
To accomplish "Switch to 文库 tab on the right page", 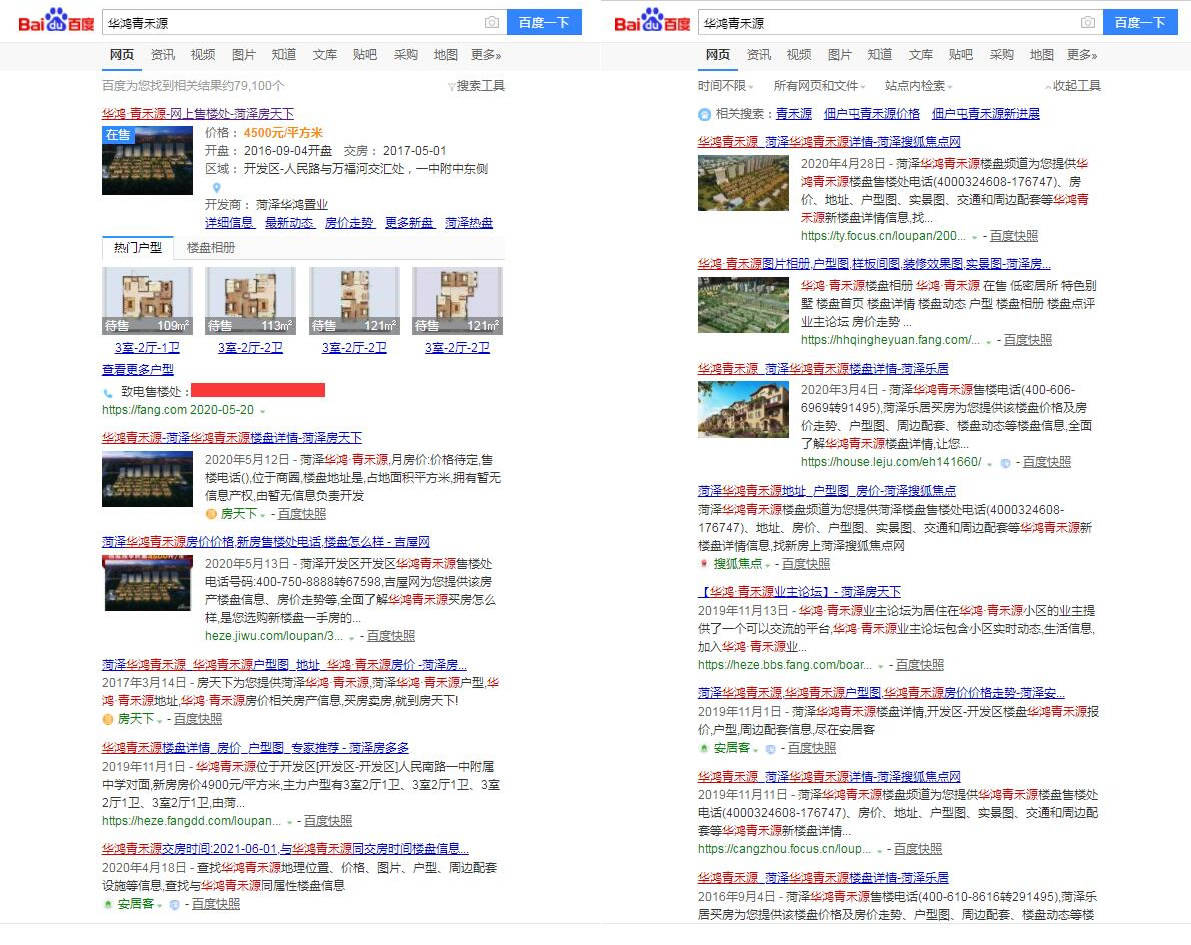I will (x=921, y=55).
